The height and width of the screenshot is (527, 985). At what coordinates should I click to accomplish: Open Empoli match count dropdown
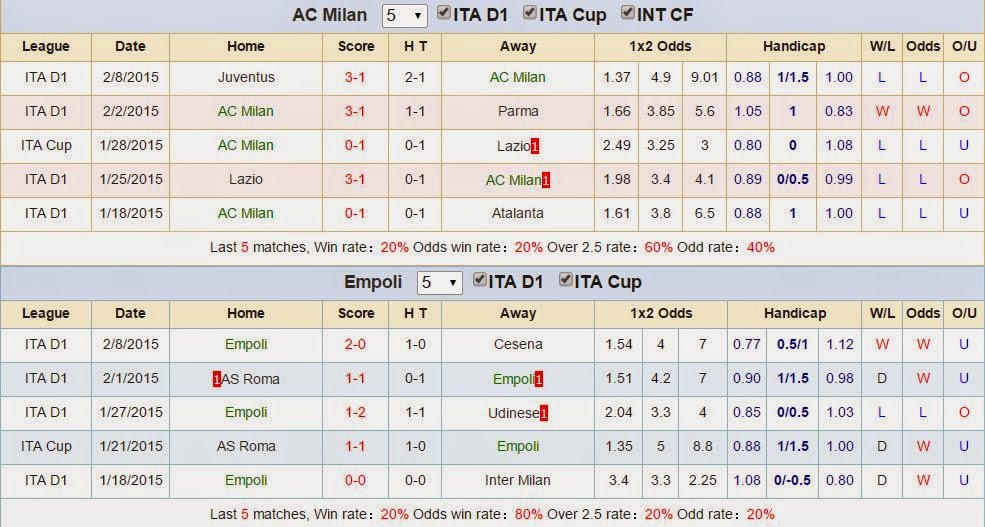coord(440,283)
